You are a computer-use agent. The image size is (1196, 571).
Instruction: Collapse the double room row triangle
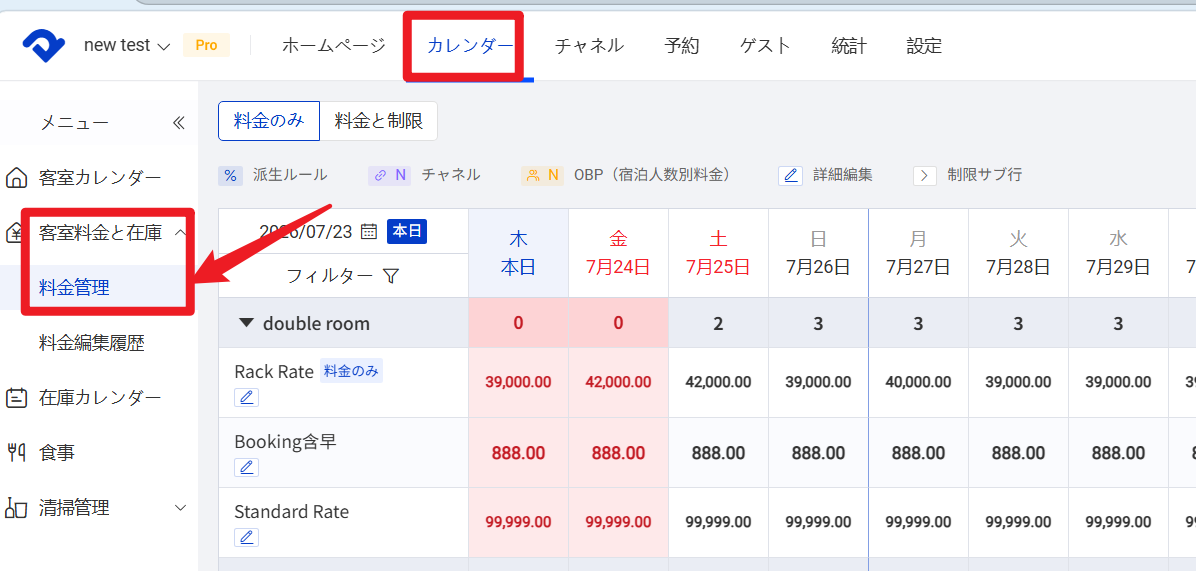point(246,323)
